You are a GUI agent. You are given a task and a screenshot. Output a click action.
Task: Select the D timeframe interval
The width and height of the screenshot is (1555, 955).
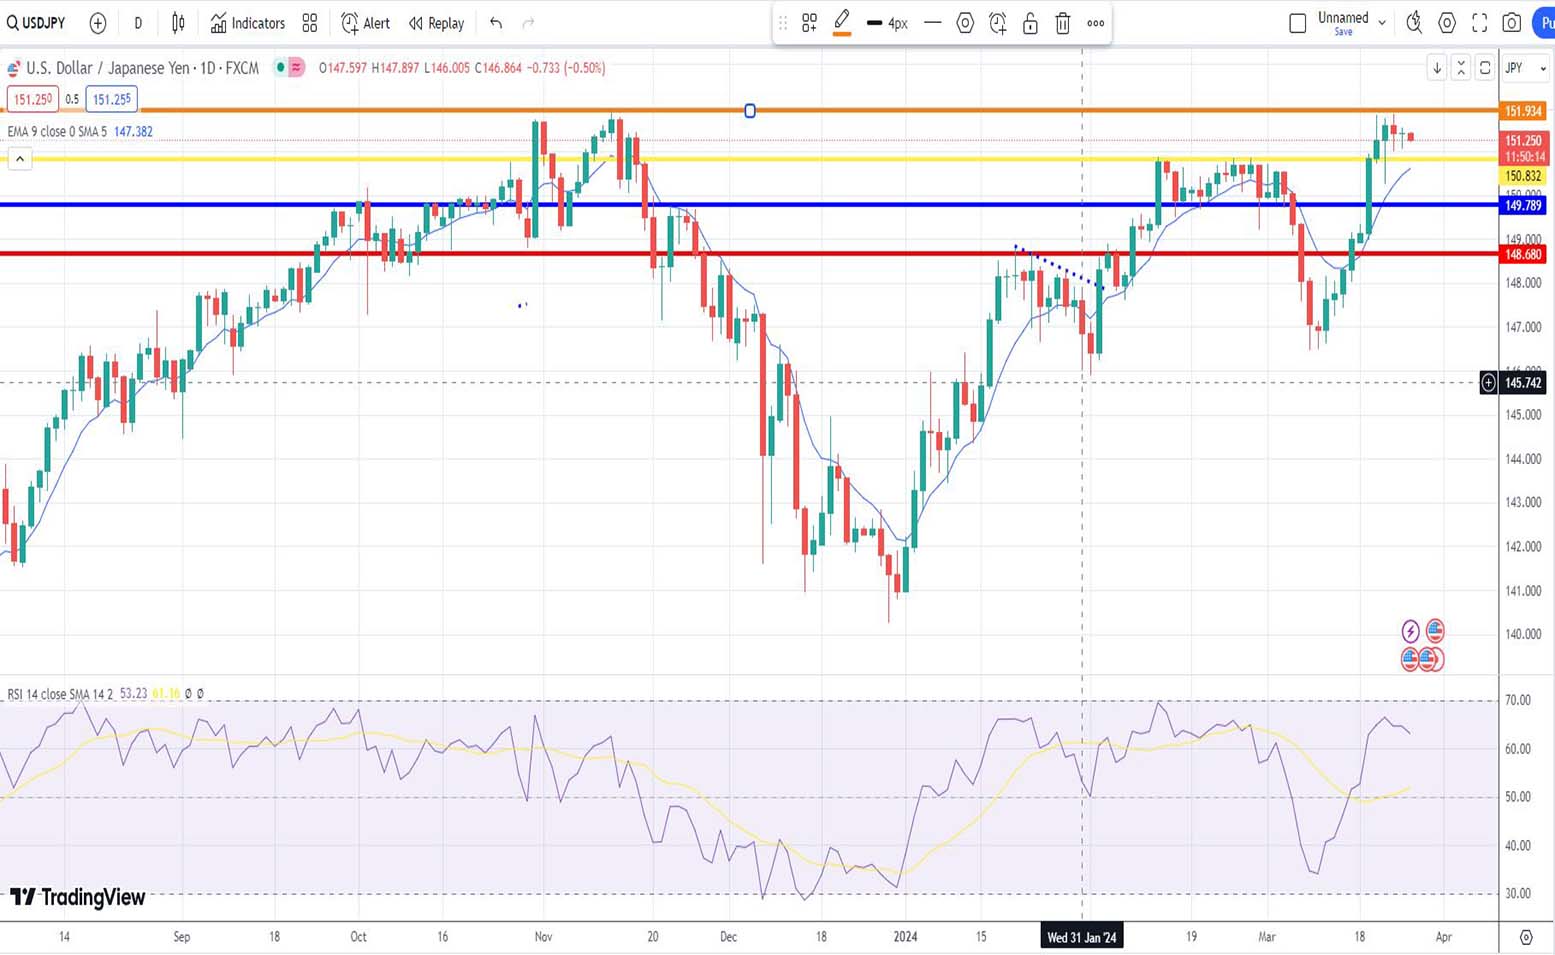point(138,23)
